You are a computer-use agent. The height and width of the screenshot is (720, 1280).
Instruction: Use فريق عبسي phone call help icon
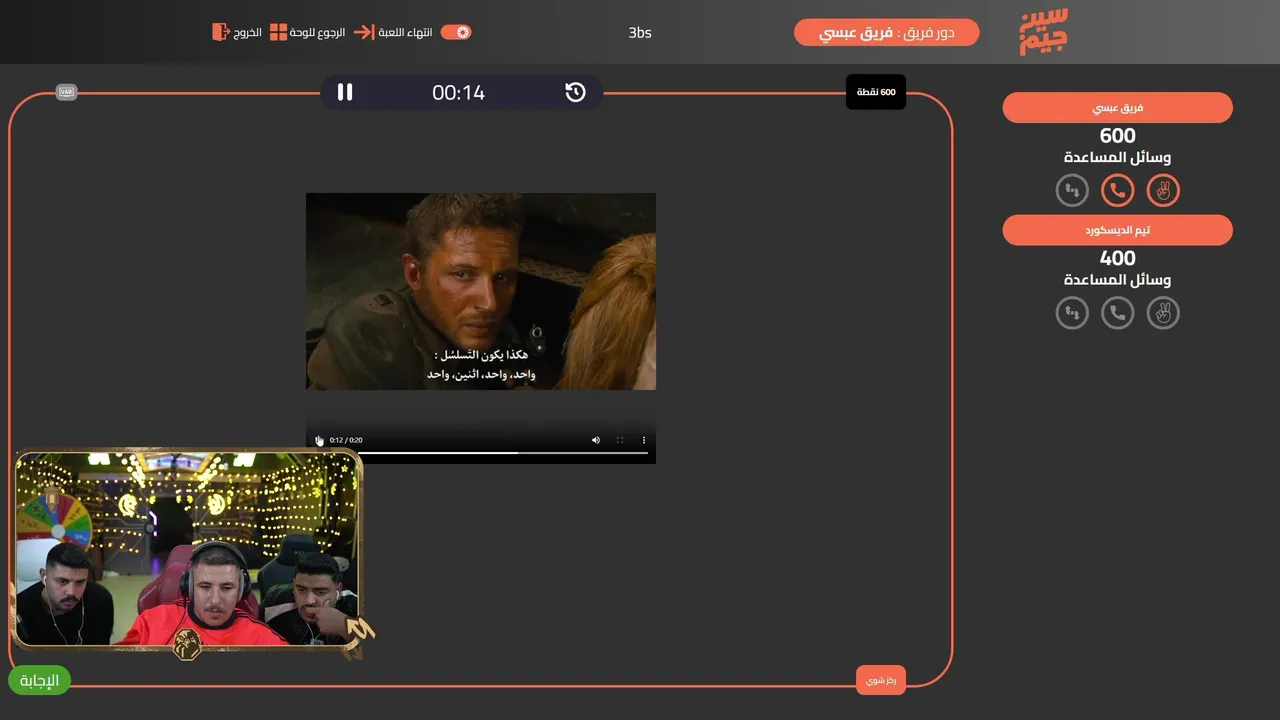click(1118, 190)
